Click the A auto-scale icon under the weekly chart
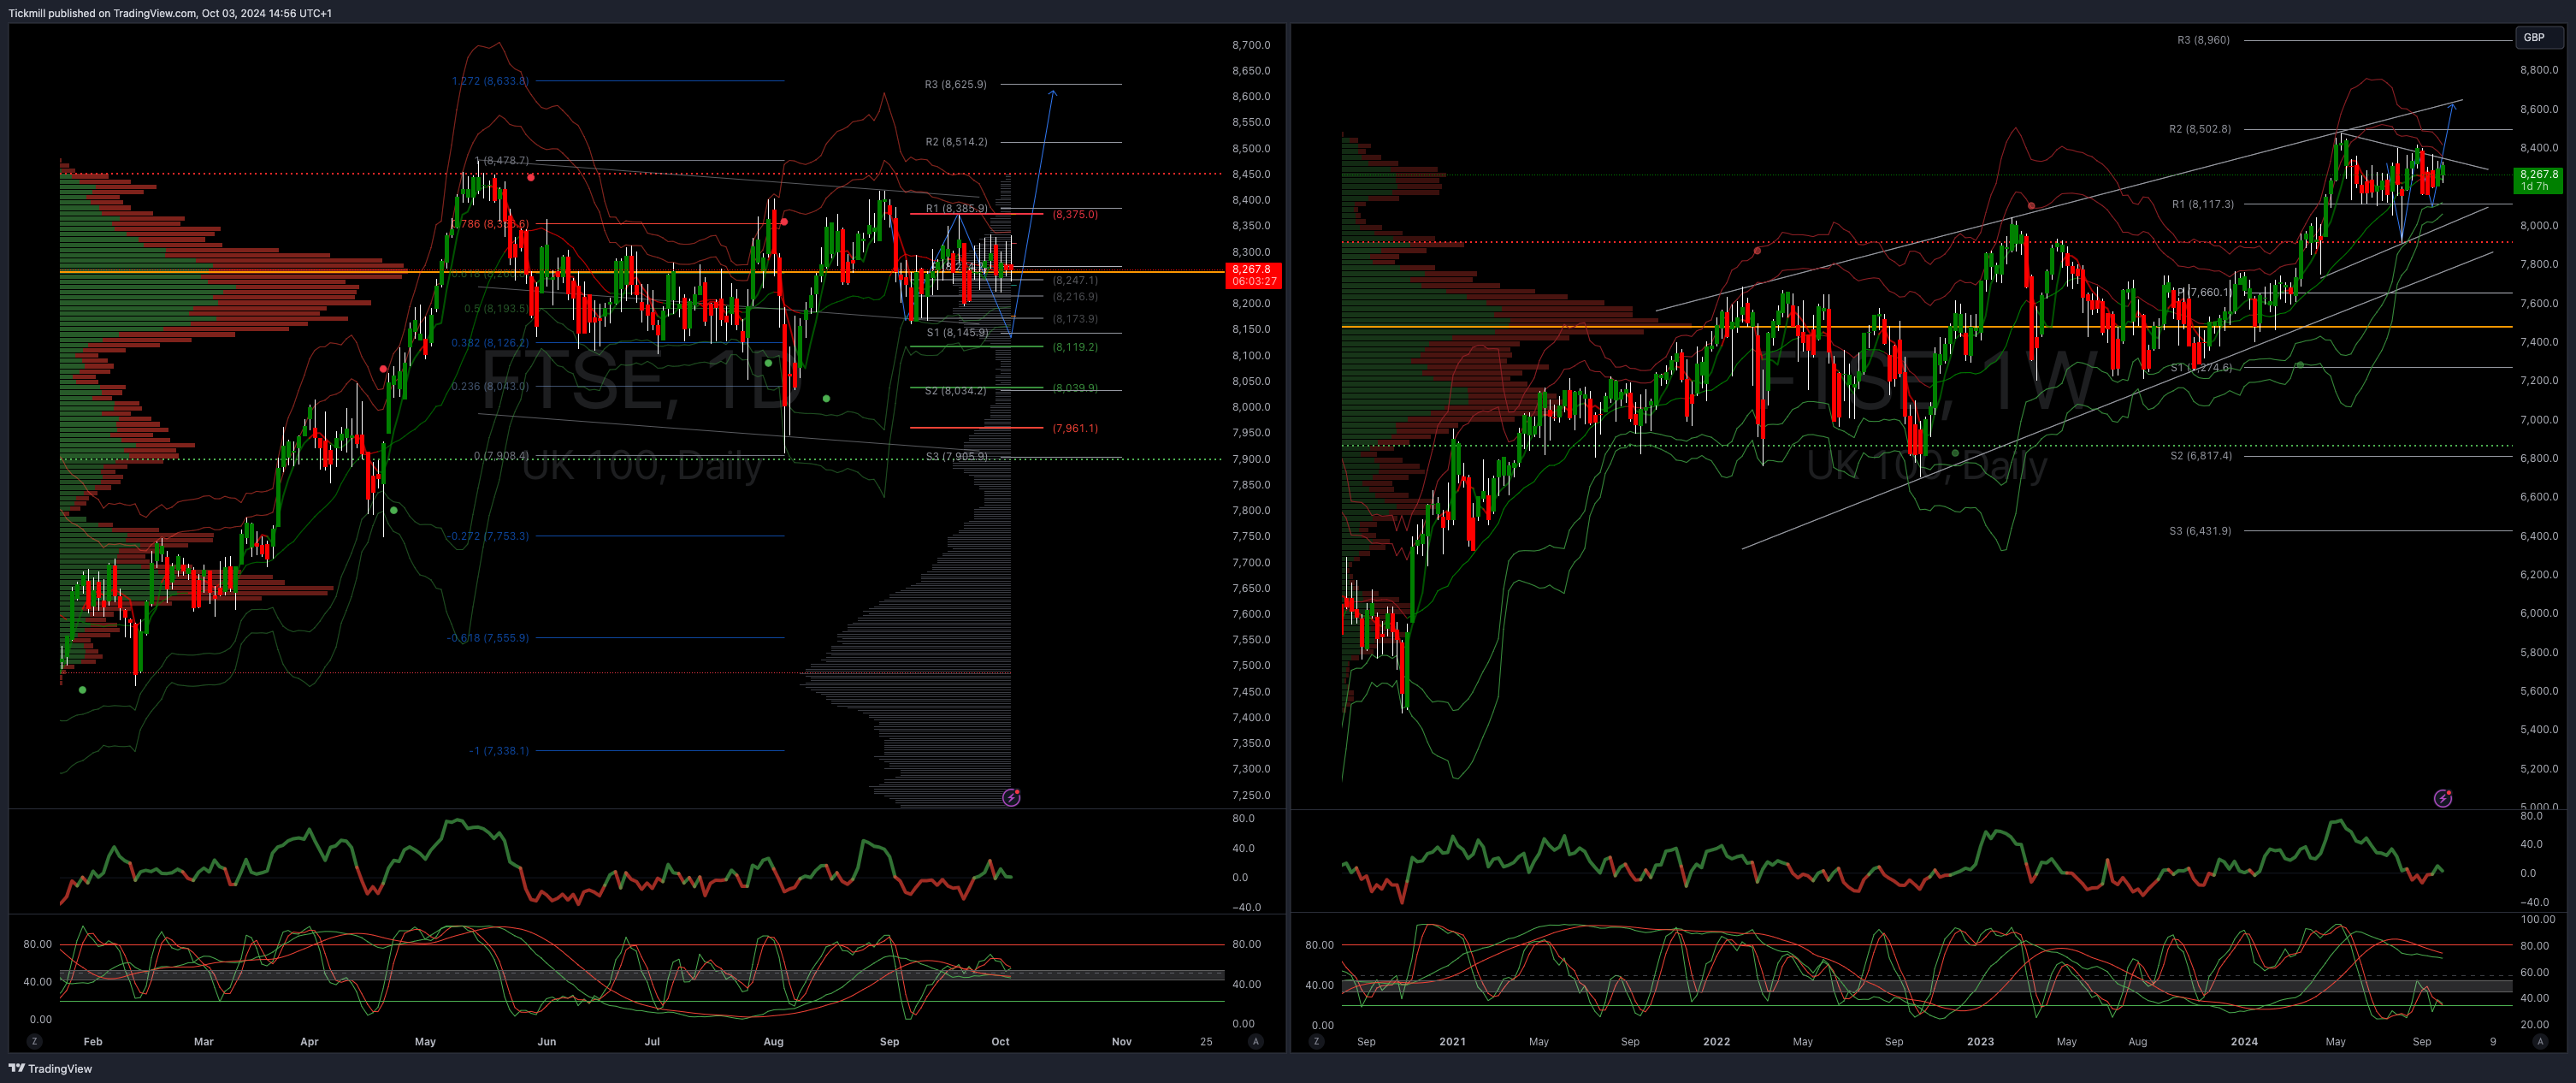This screenshot has height=1083, width=2576. [x=2540, y=1041]
